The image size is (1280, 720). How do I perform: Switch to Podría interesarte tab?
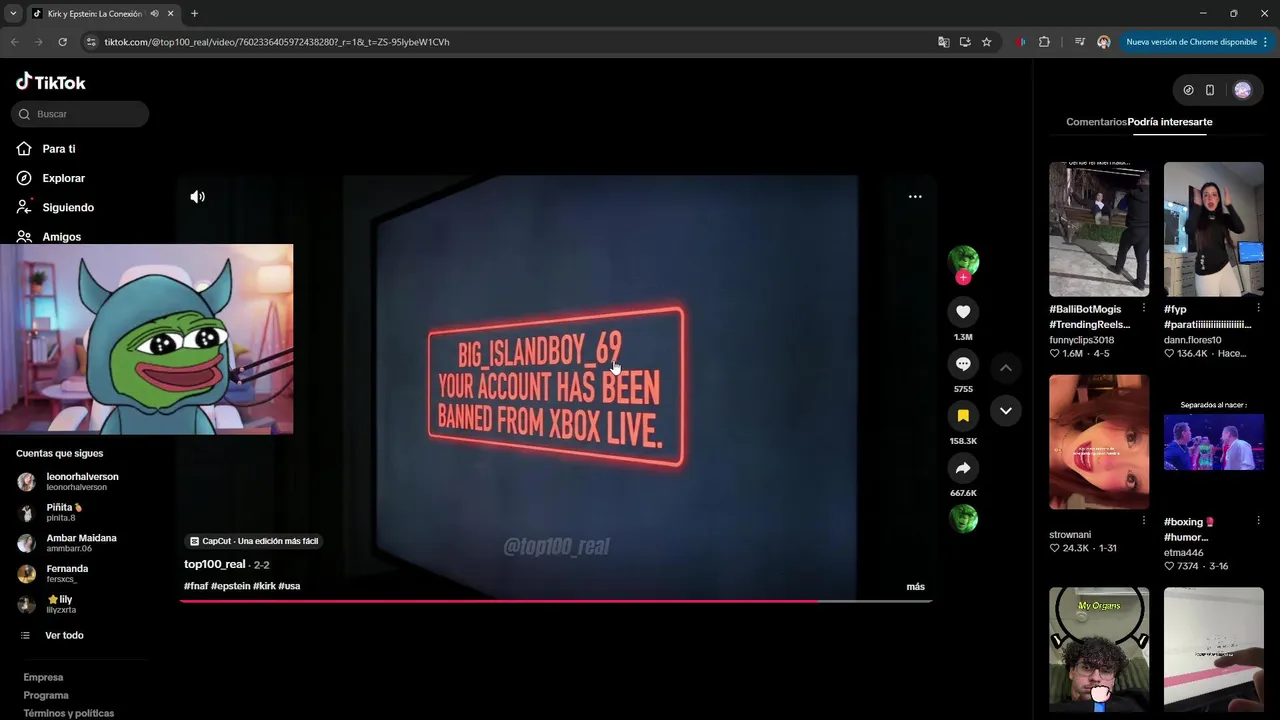pyautogui.click(x=1170, y=122)
